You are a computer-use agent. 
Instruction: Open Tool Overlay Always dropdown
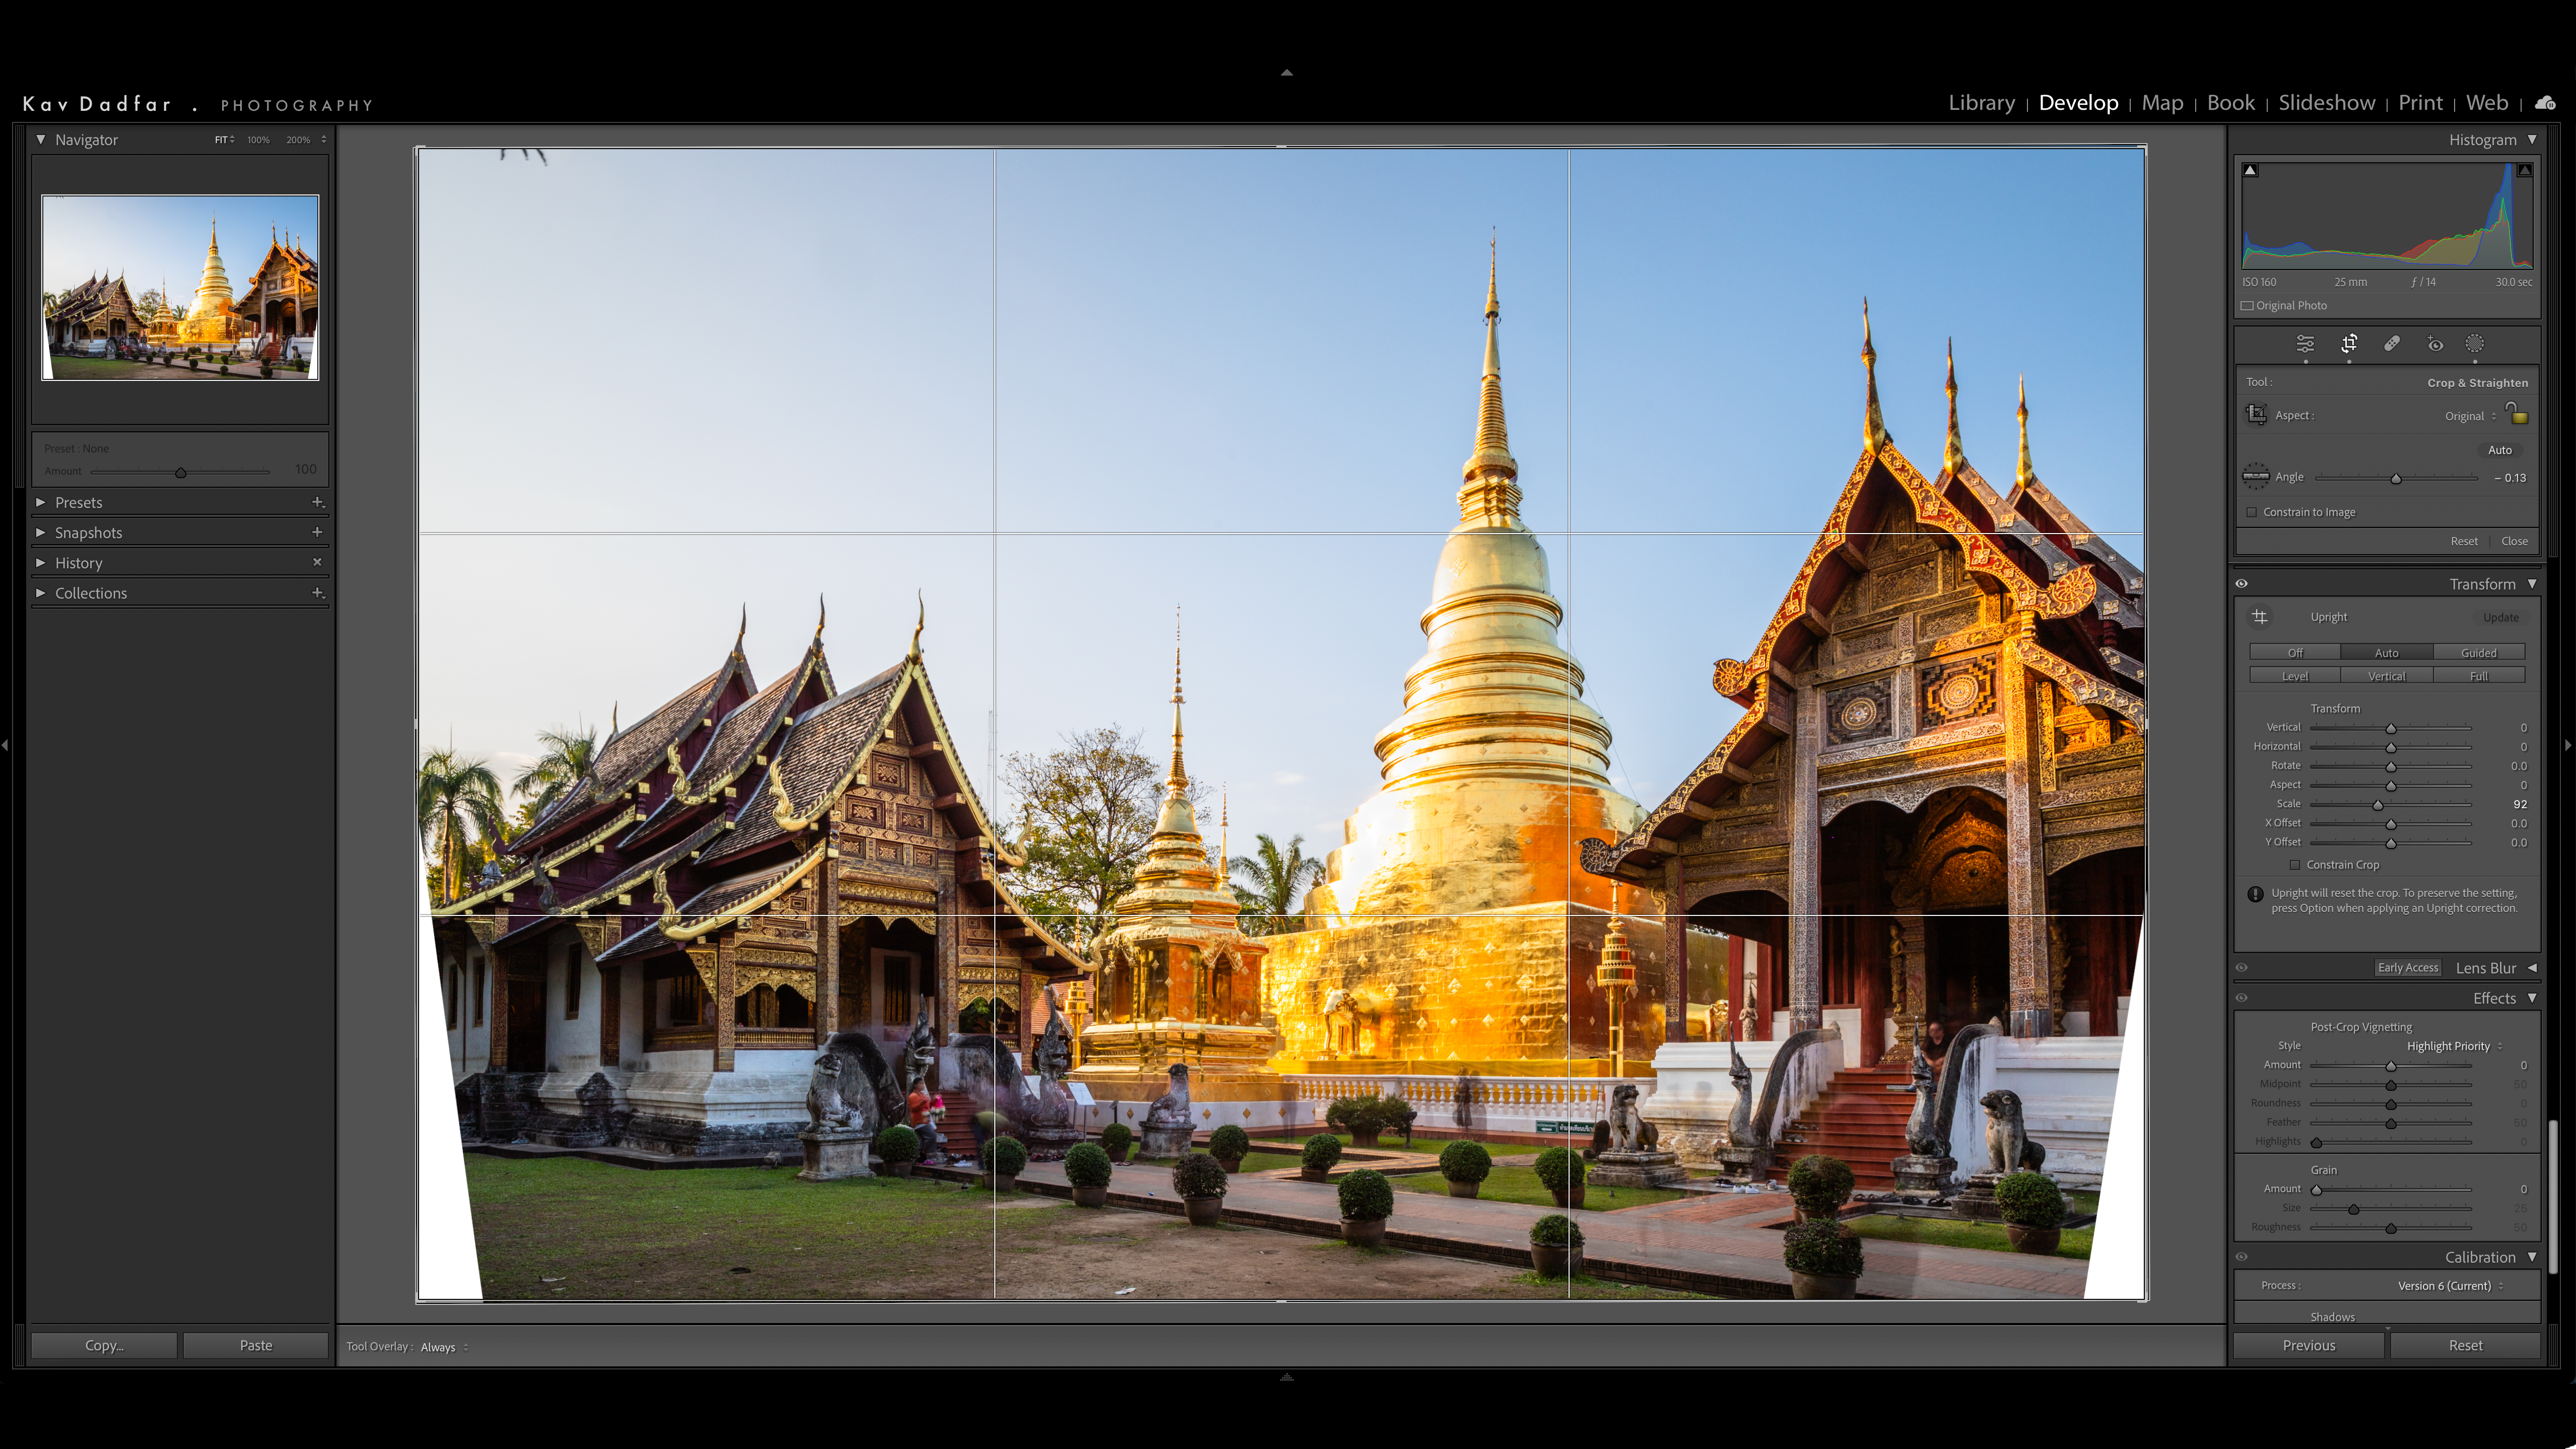pos(444,1347)
